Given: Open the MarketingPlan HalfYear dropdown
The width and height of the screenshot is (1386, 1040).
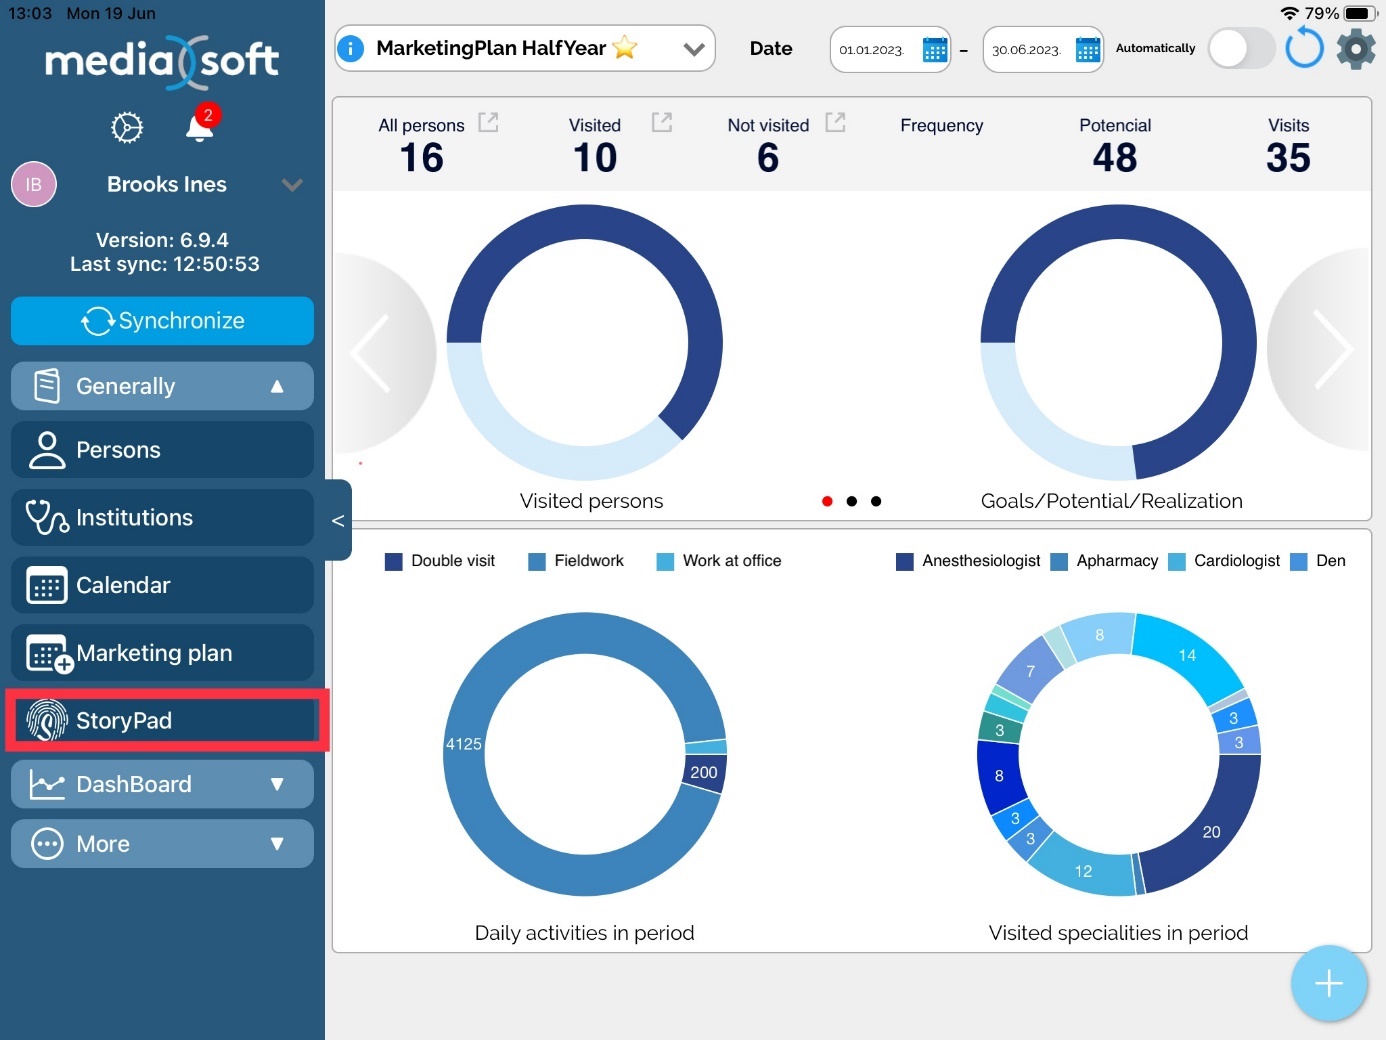Looking at the screenshot, I should coord(693,49).
